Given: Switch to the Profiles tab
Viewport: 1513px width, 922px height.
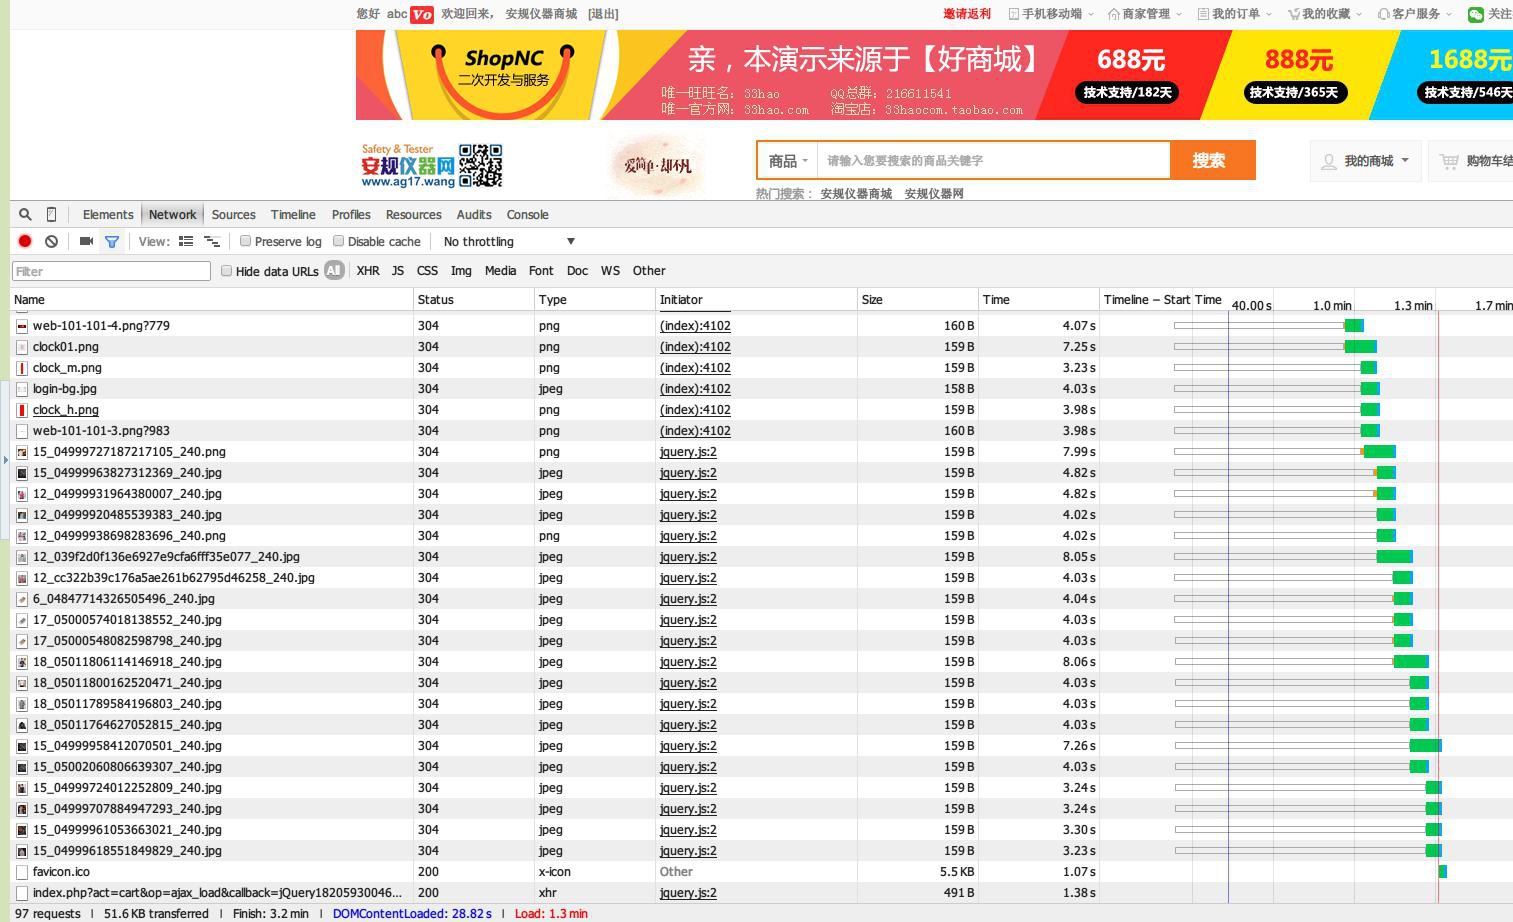Looking at the screenshot, I should 351,215.
